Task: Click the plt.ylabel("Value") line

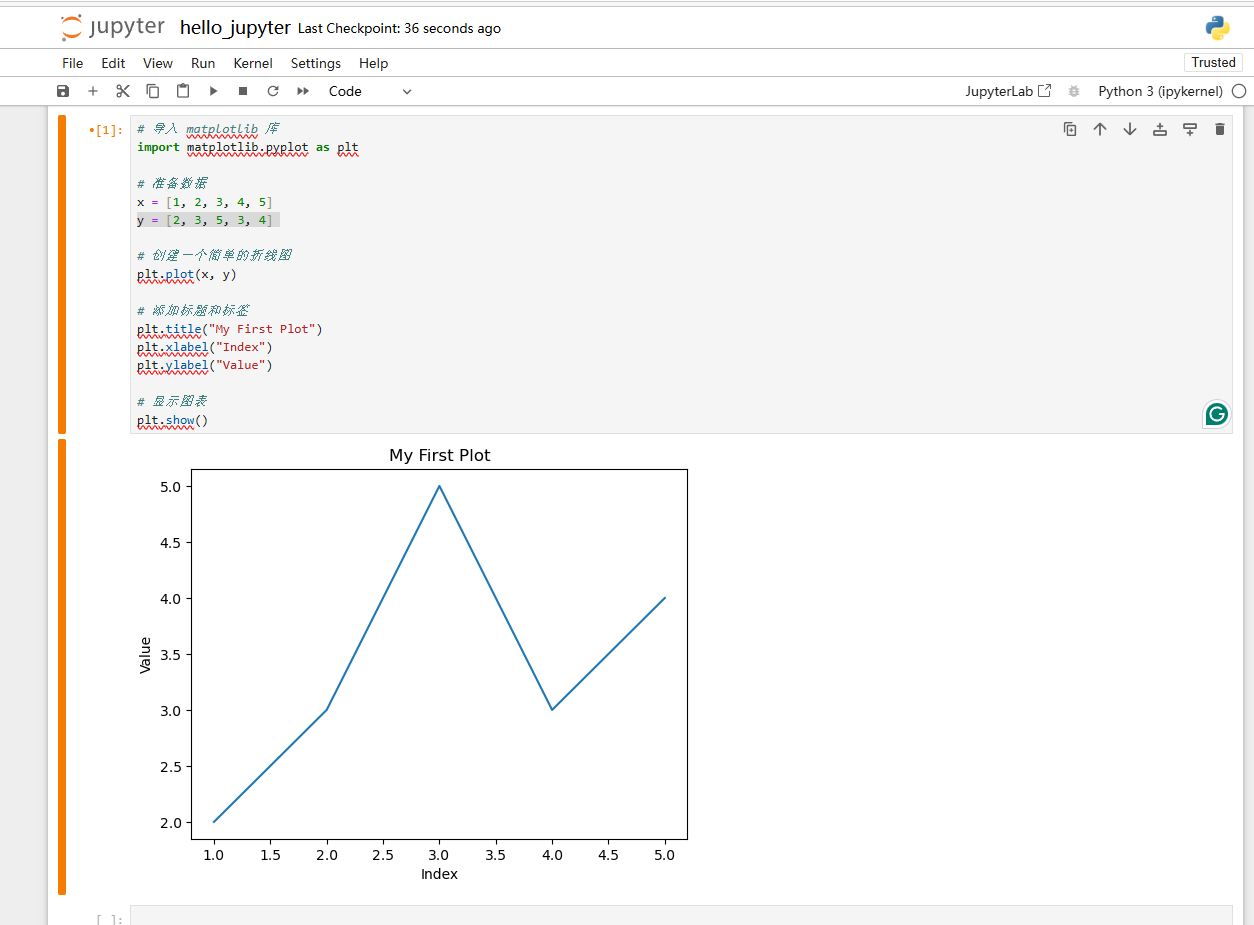Action: (x=205, y=365)
